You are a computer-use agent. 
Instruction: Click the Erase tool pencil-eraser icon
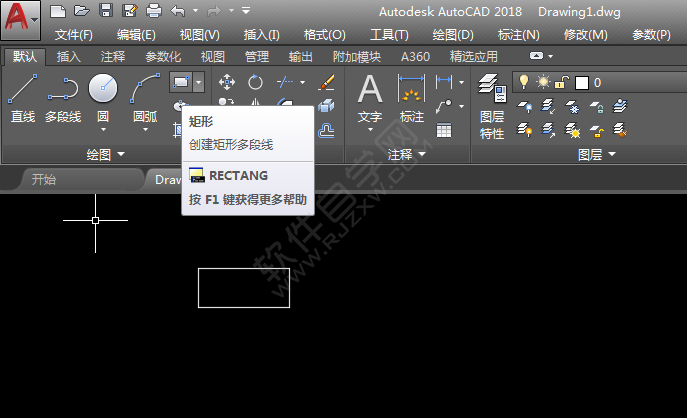coord(326,82)
